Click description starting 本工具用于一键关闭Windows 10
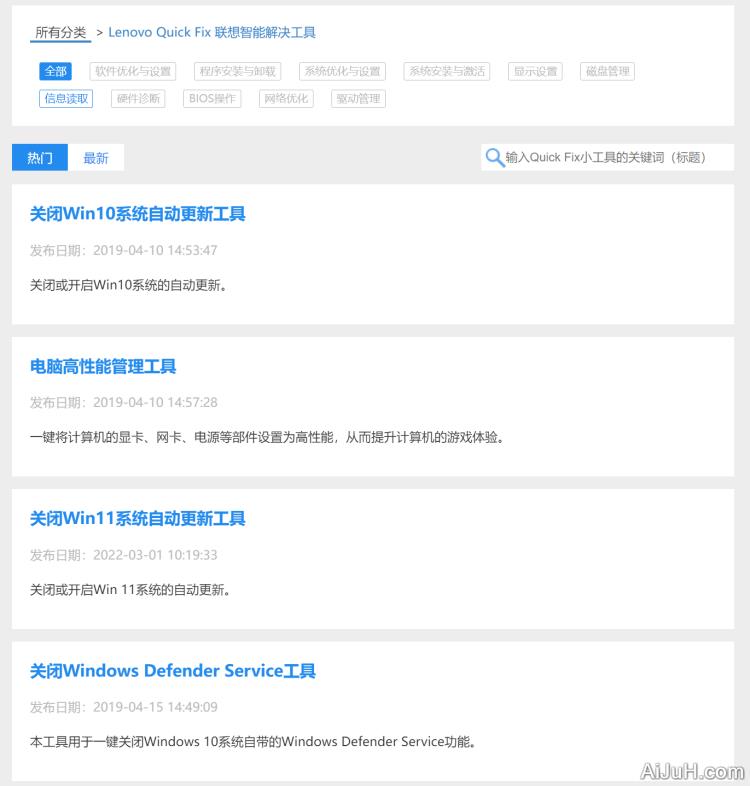This screenshot has width=750, height=786. click(253, 741)
